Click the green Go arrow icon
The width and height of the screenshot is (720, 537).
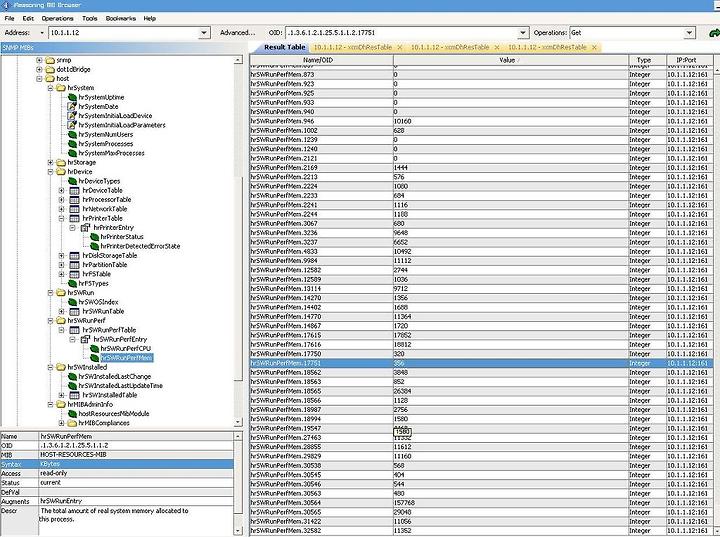714,33
